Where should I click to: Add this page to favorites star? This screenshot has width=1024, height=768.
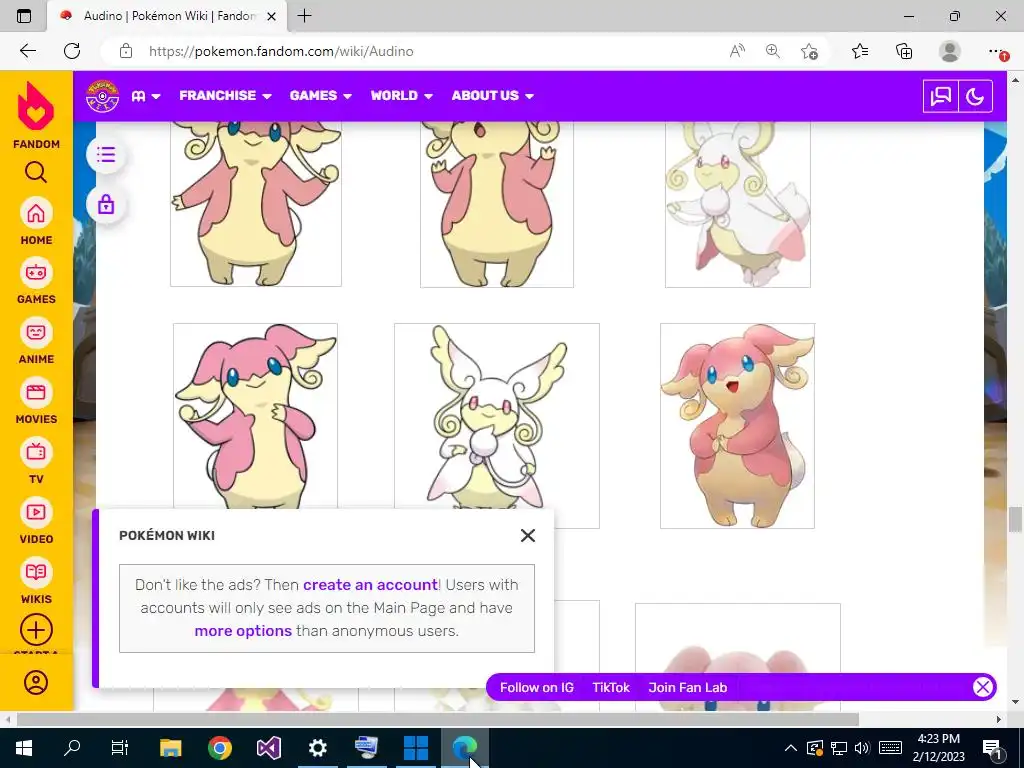click(x=809, y=51)
